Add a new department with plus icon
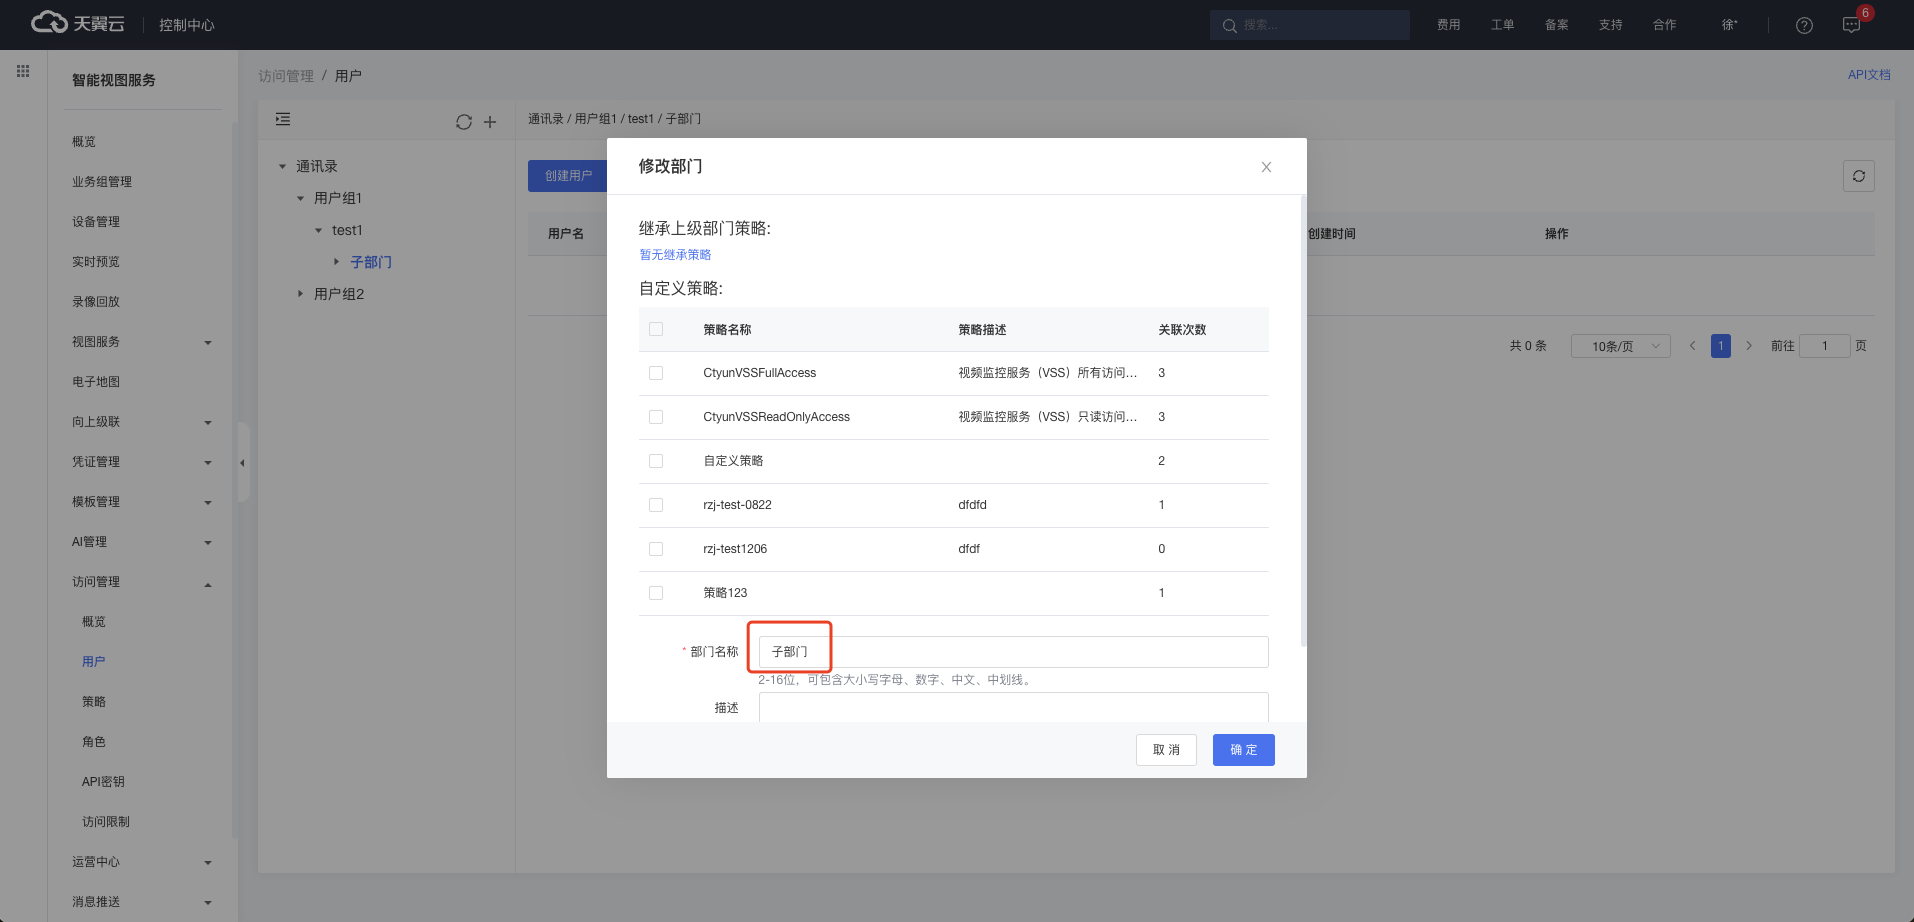1914x922 pixels. 490,122
